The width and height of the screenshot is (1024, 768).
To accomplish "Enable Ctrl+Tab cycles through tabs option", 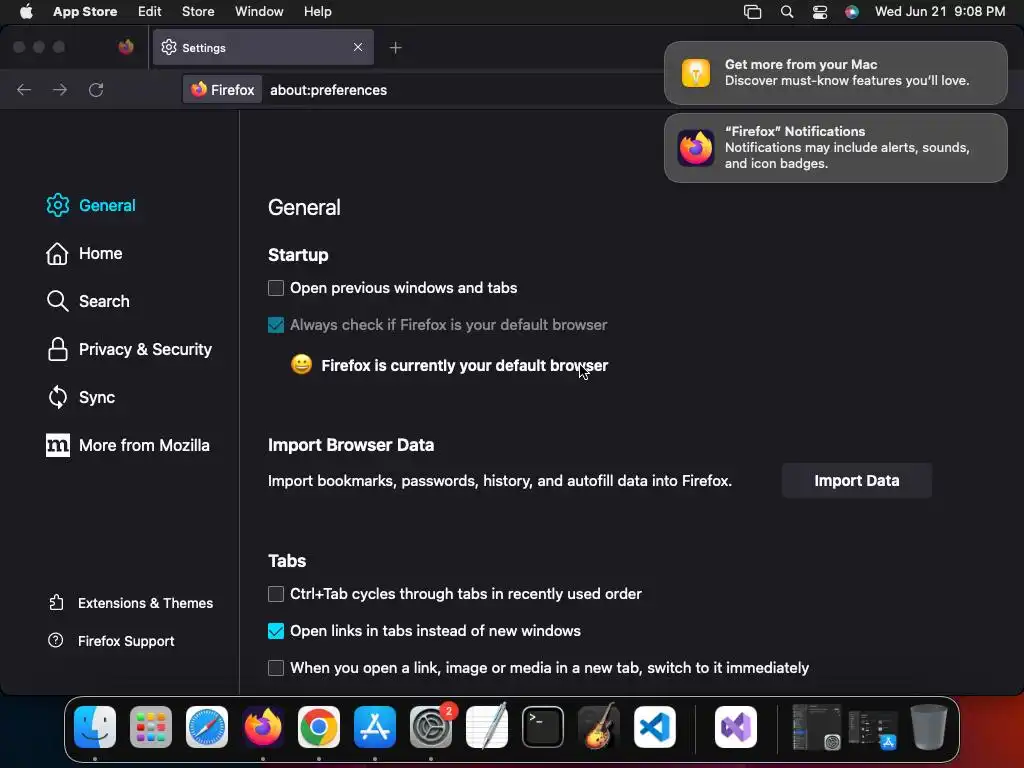I will pos(276,594).
